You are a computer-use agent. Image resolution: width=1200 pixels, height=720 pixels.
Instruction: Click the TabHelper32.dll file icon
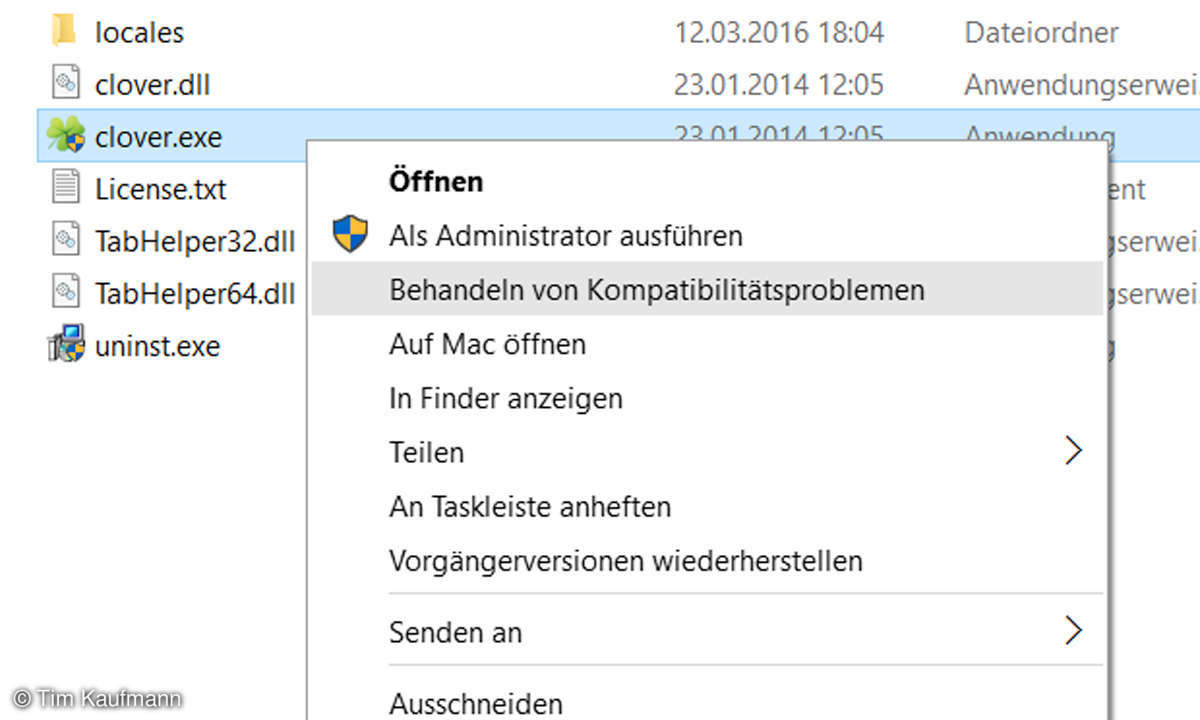coord(66,240)
